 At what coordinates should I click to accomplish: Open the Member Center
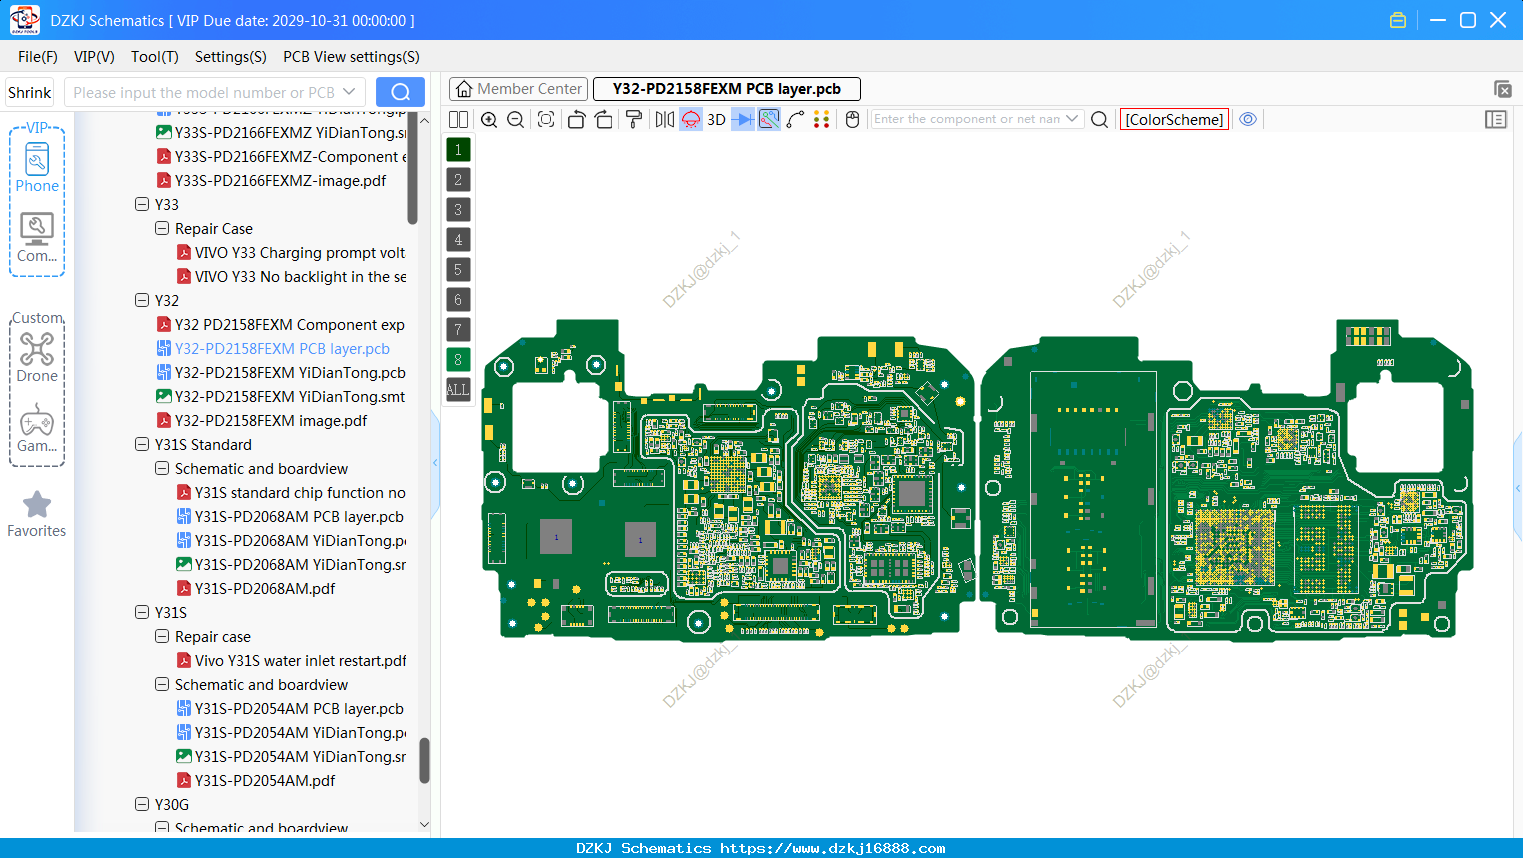click(x=519, y=89)
